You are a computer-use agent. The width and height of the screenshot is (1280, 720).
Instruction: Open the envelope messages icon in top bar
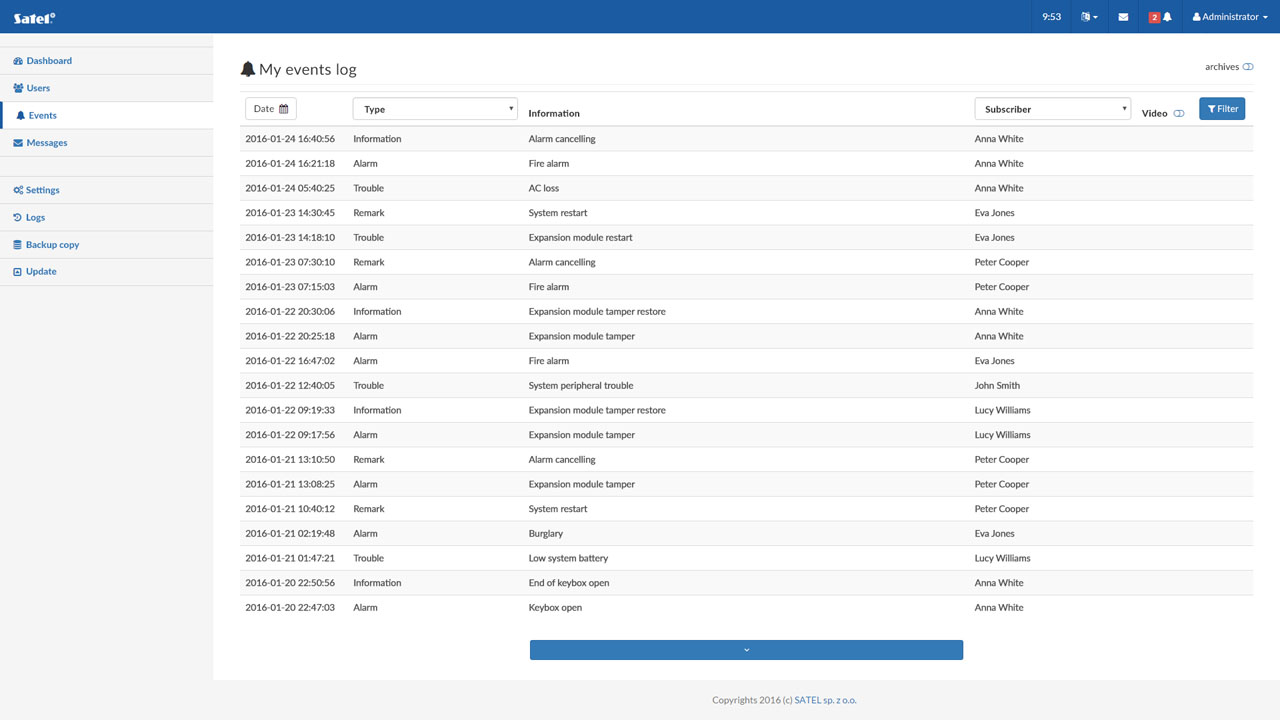pos(1123,17)
